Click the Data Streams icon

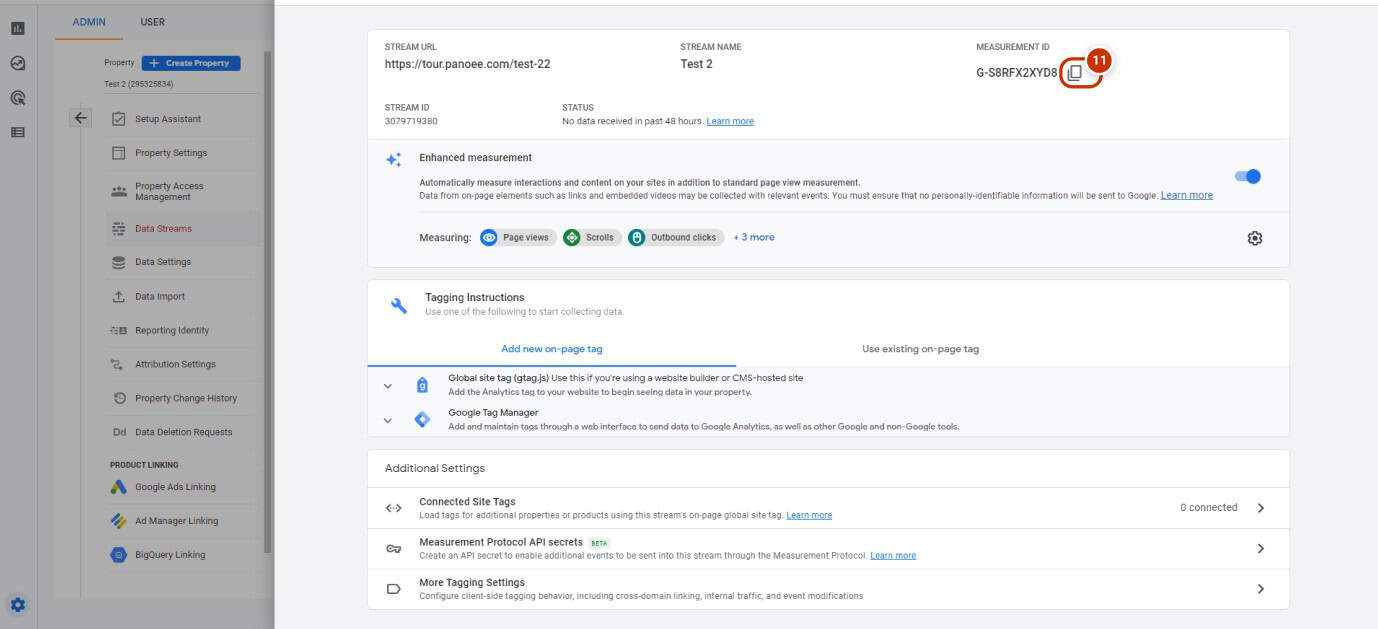click(119, 228)
